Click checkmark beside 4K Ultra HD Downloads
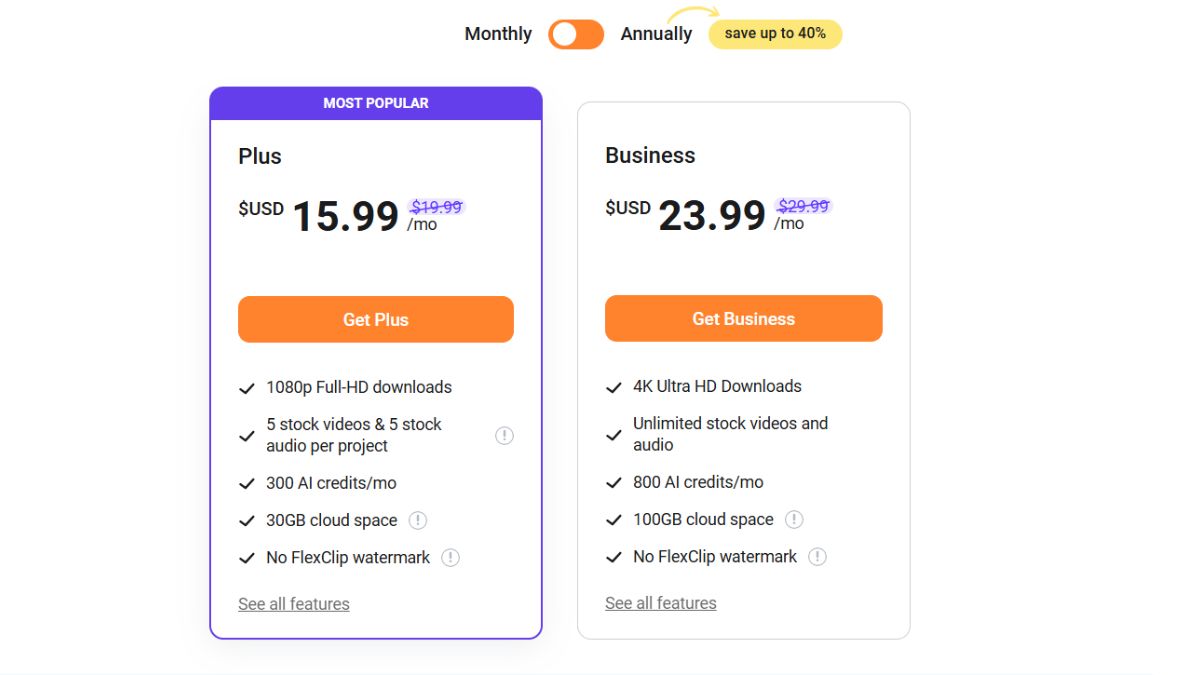The height and width of the screenshot is (675, 1200). click(614, 387)
